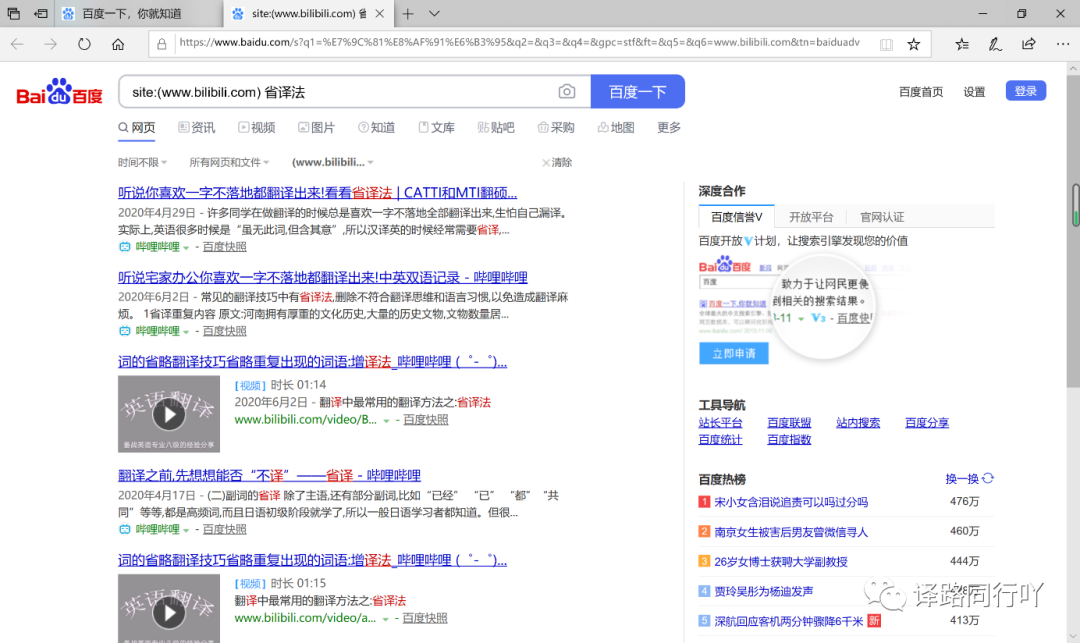Click 换一换 to refresh hot searches
Viewport: 1080px width, 643px height.
[970, 478]
